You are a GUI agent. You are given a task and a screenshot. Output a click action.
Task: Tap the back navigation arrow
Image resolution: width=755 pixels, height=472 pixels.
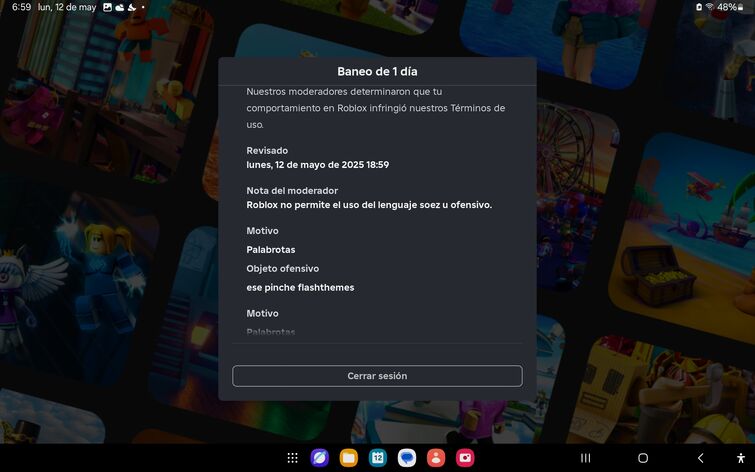click(x=701, y=458)
